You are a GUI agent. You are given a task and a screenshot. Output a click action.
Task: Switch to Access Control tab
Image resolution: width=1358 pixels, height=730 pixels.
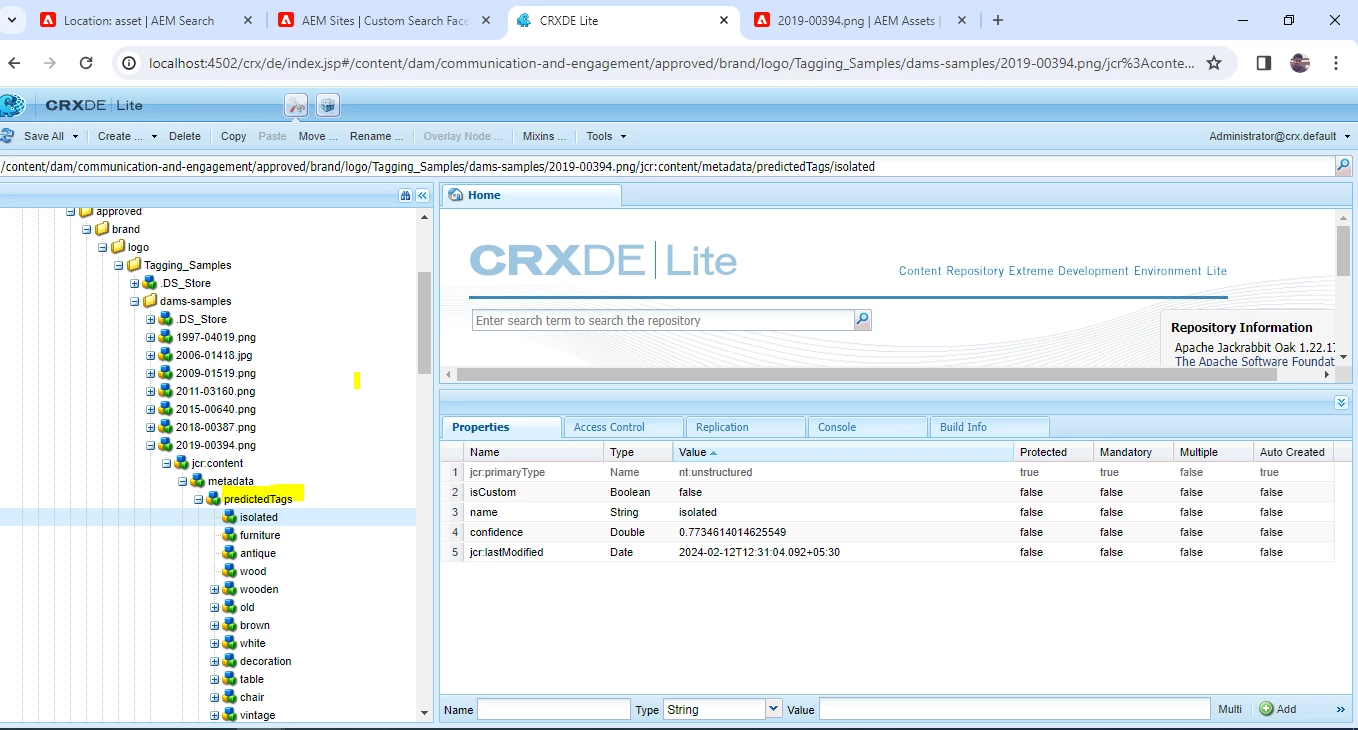623,427
